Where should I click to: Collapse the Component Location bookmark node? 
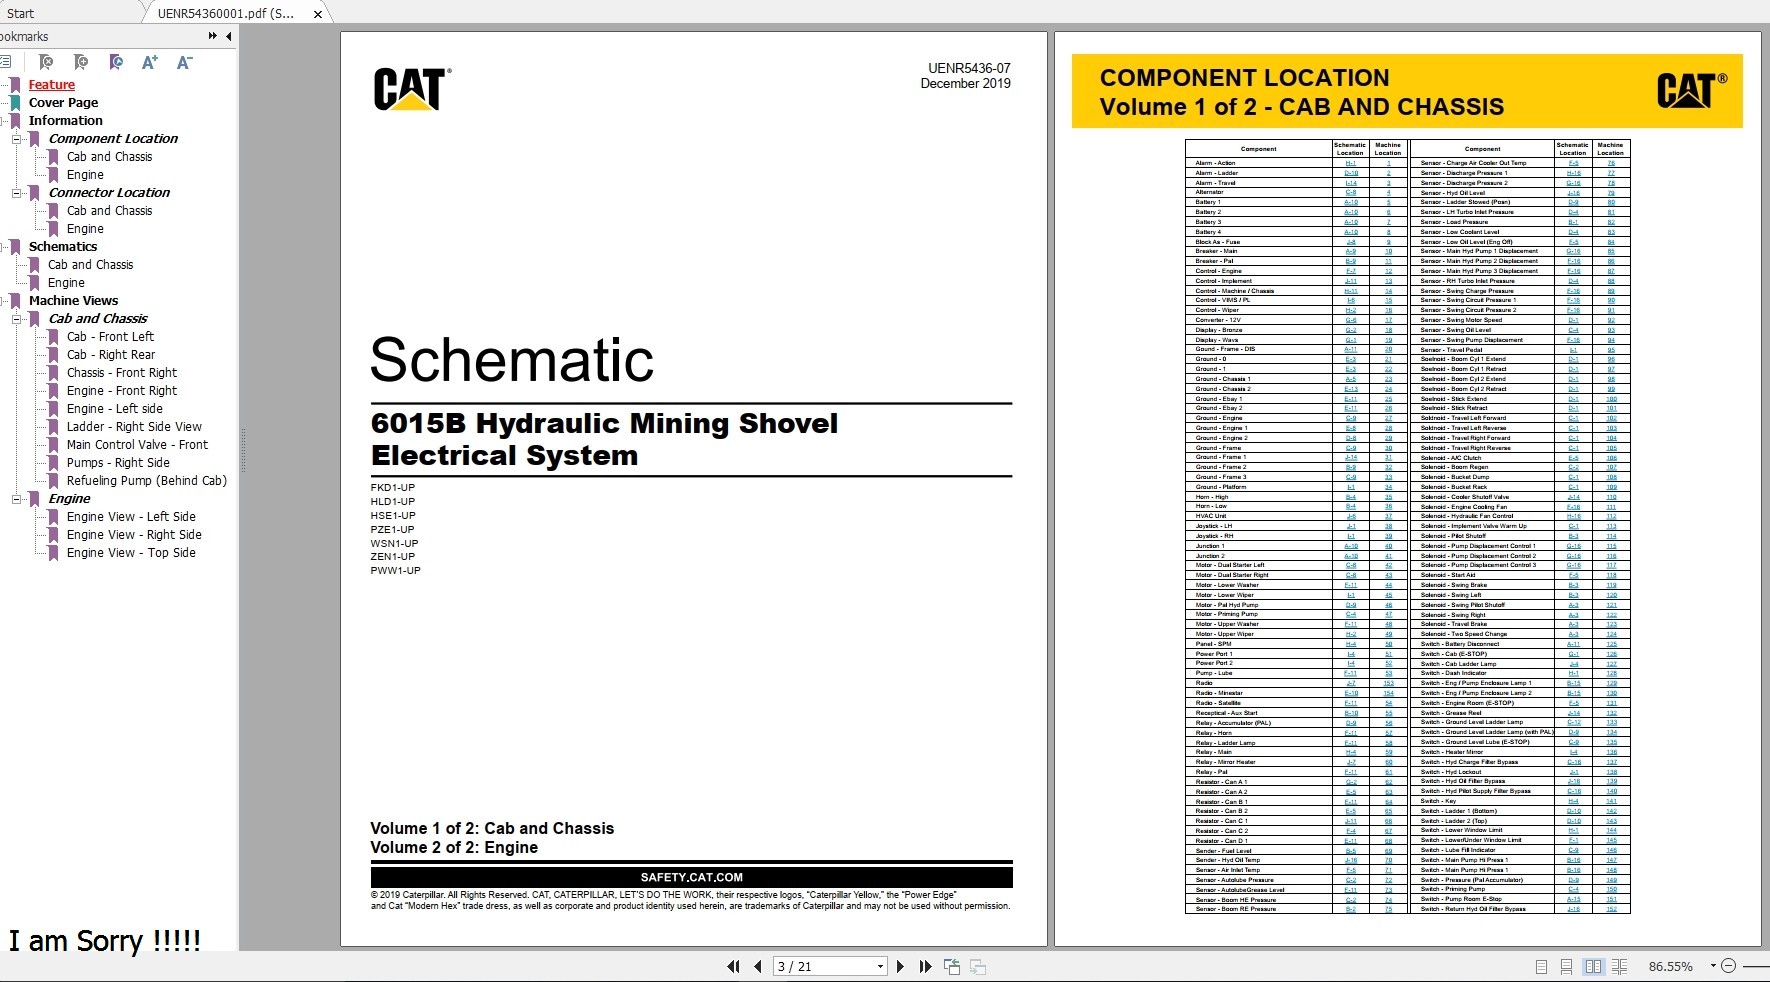17,139
